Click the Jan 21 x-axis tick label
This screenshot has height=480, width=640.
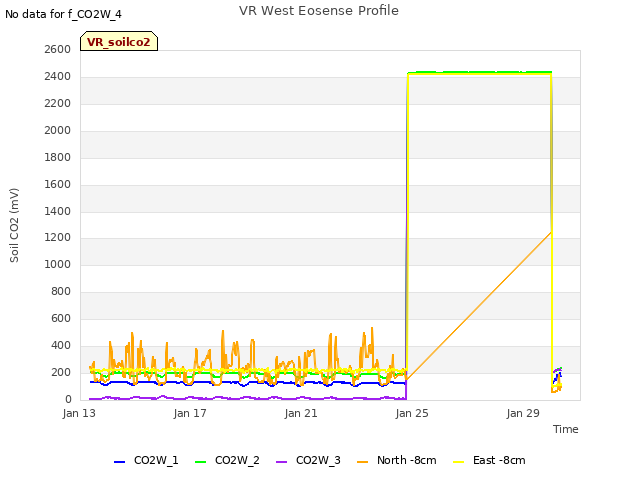(x=301, y=413)
